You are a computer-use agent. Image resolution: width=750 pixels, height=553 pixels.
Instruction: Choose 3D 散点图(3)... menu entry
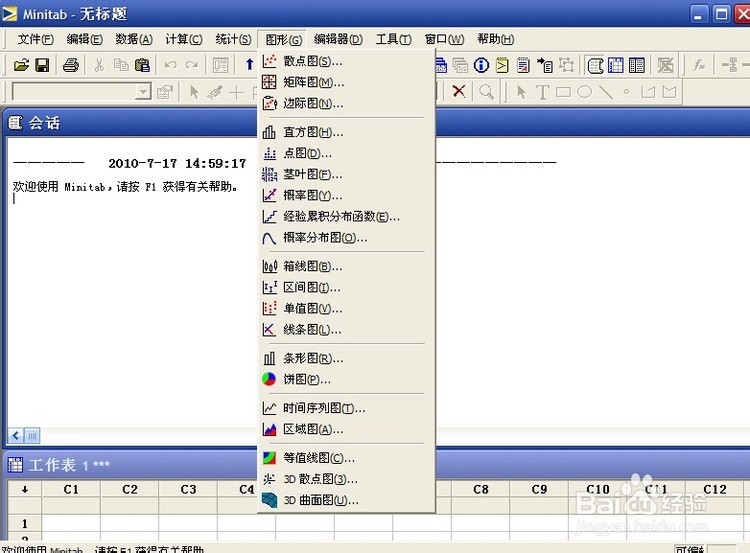coord(346,479)
